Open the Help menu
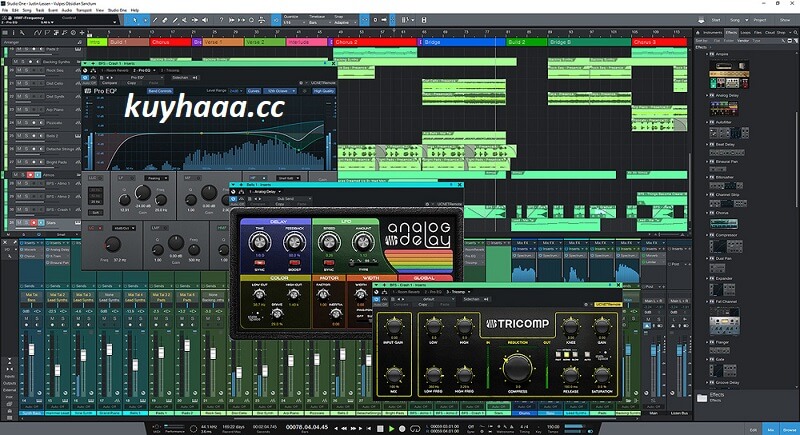Viewport: 800px width, 435px height. pyautogui.click(x=135, y=10)
